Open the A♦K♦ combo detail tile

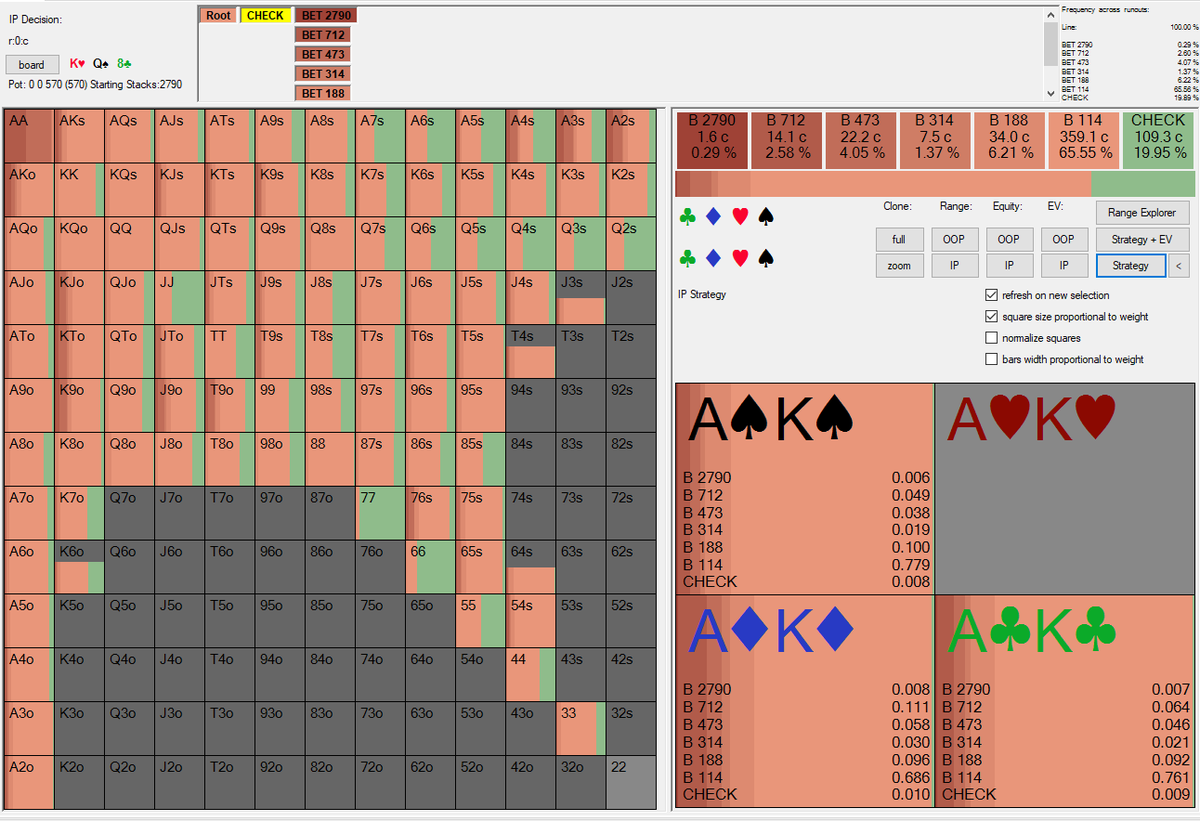click(x=805, y=701)
